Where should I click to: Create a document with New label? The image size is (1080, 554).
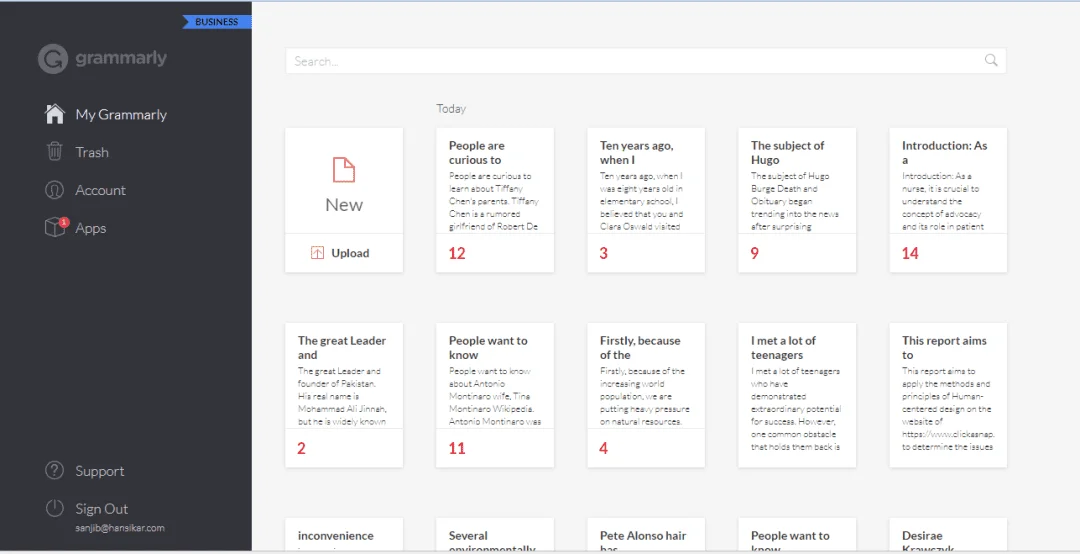(344, 205)
